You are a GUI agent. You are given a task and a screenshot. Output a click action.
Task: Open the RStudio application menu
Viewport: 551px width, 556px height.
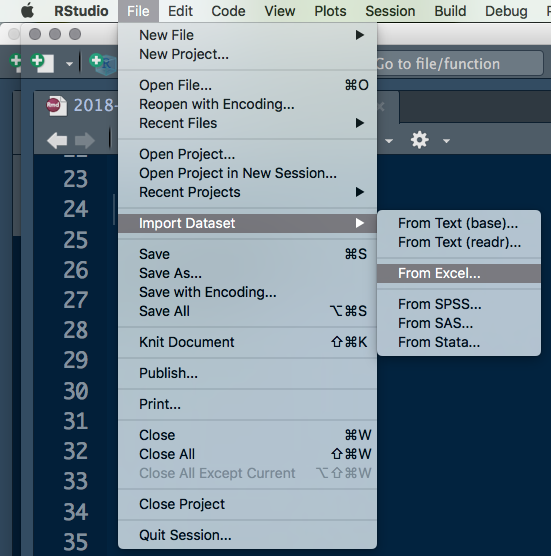click(81, 11)
